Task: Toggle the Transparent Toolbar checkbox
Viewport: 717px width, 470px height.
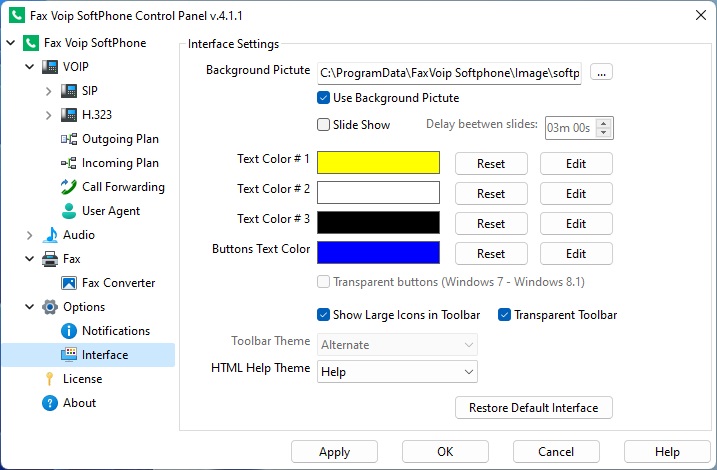Action: [504, 315]
